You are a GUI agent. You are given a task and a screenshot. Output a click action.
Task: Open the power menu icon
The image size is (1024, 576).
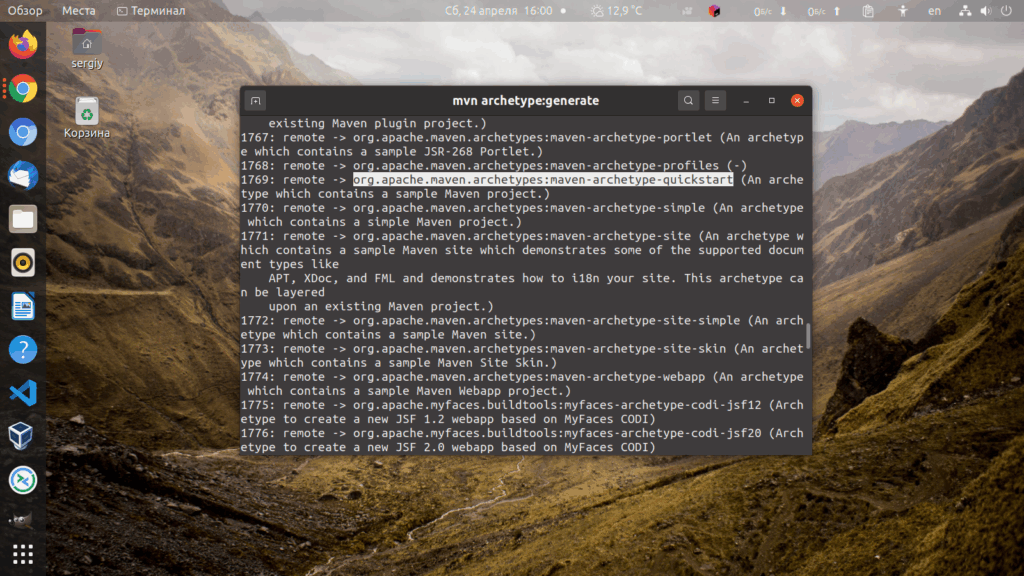(1006, 11)
